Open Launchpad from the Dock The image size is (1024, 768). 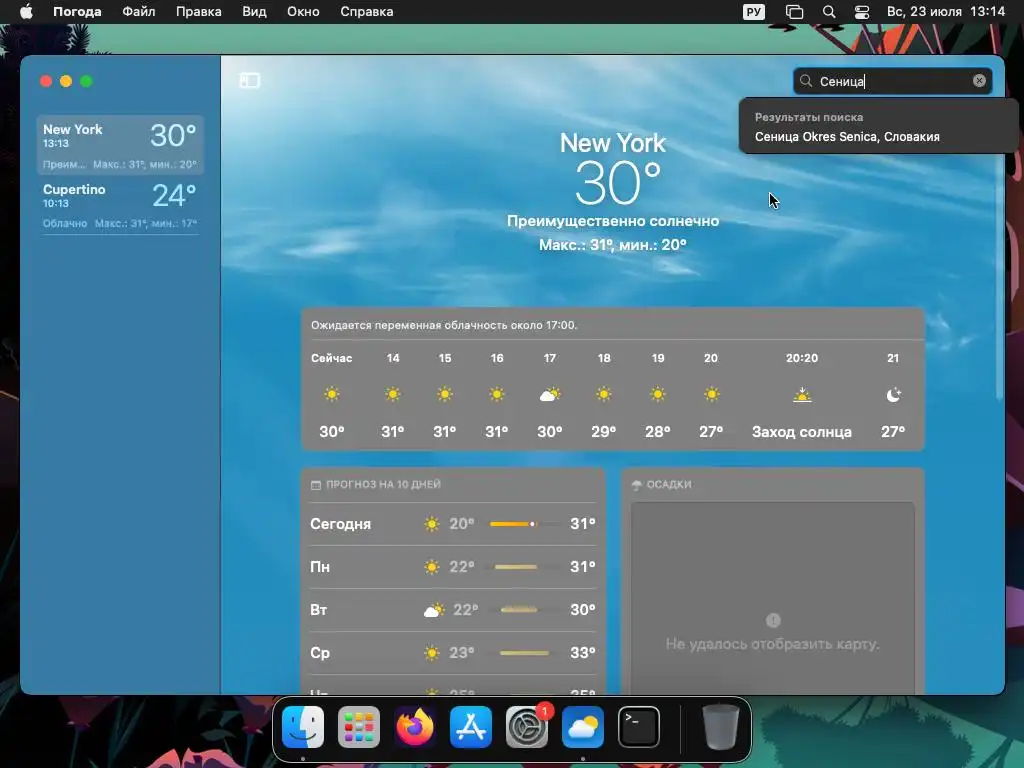point(359,727)
